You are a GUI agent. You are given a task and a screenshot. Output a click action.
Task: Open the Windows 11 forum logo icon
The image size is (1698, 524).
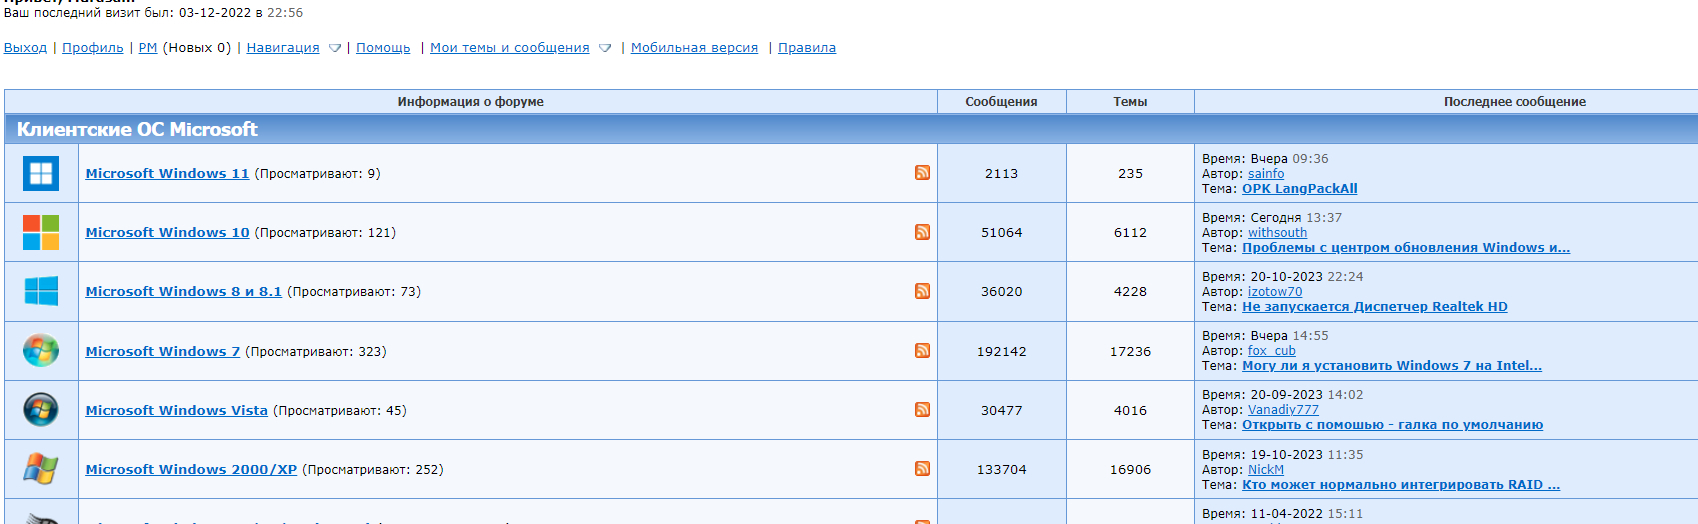41,173
